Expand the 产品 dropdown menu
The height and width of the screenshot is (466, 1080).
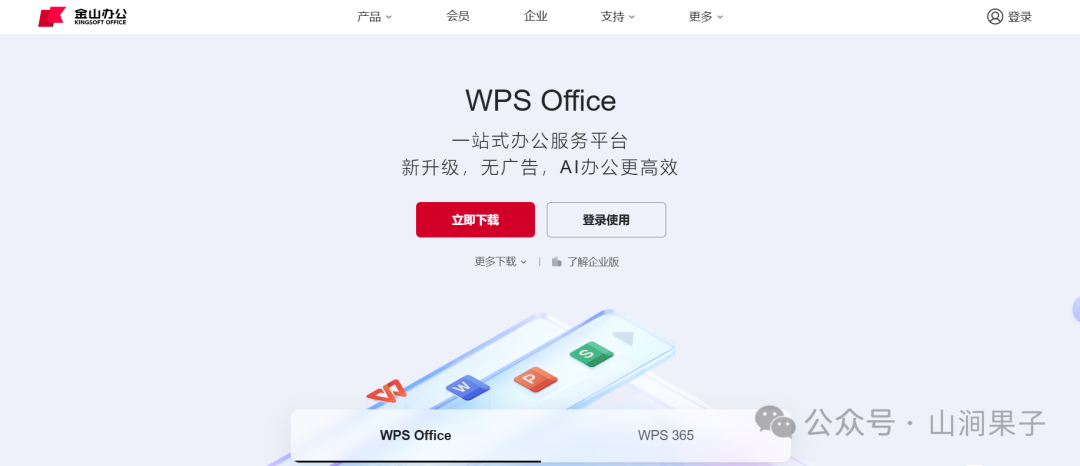(x=374, y=17)
